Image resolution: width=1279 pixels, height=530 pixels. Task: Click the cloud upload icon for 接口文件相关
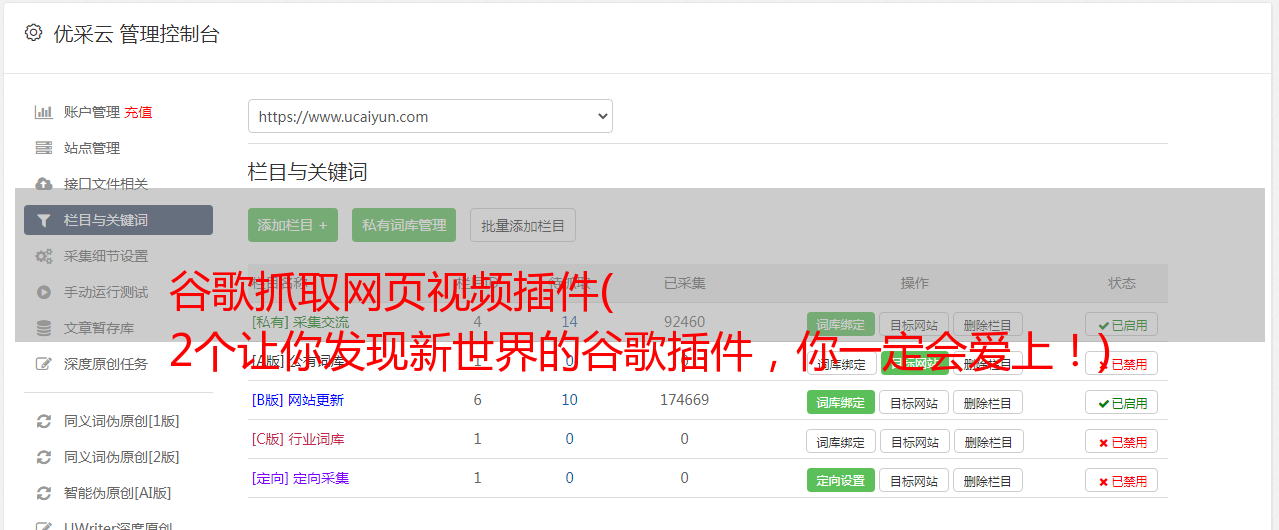pyautogui.click(x=43, y=184)
